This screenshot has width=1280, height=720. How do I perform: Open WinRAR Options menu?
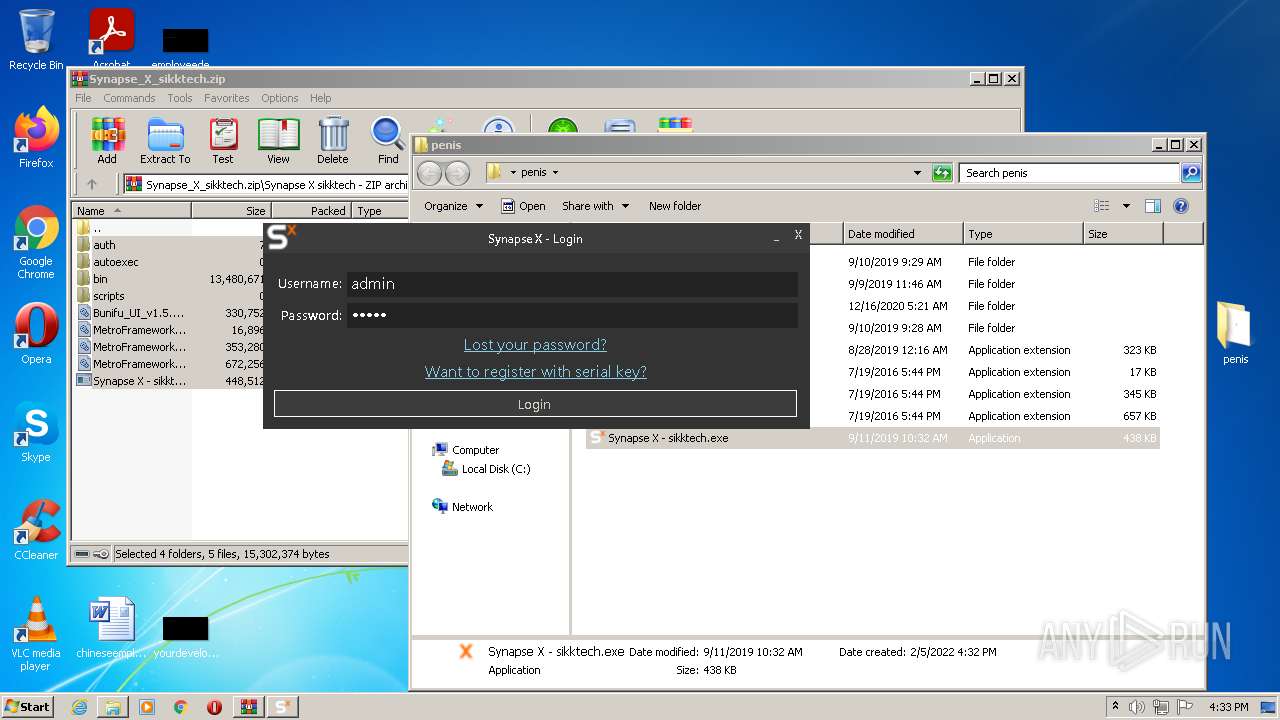pyautogui.click(x=280, y=98)
